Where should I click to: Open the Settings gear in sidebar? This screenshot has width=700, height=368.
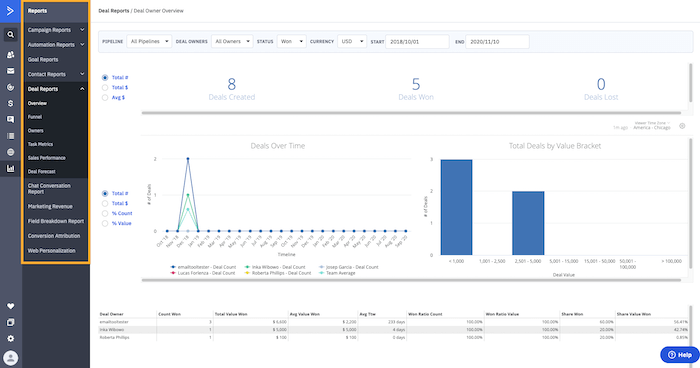pos(11,339)
